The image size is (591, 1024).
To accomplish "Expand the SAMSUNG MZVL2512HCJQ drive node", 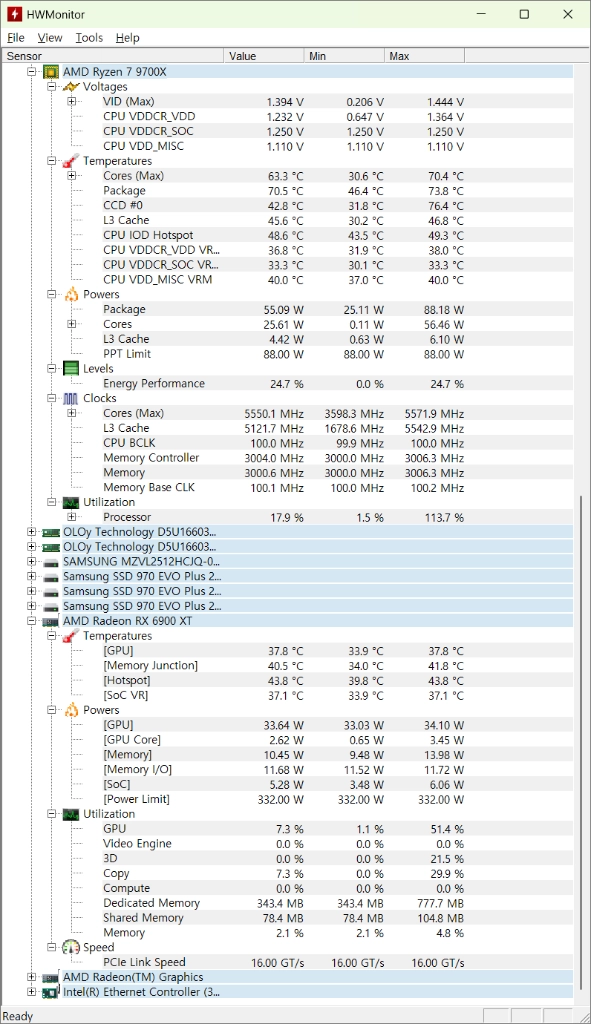I will click(31, 562).
